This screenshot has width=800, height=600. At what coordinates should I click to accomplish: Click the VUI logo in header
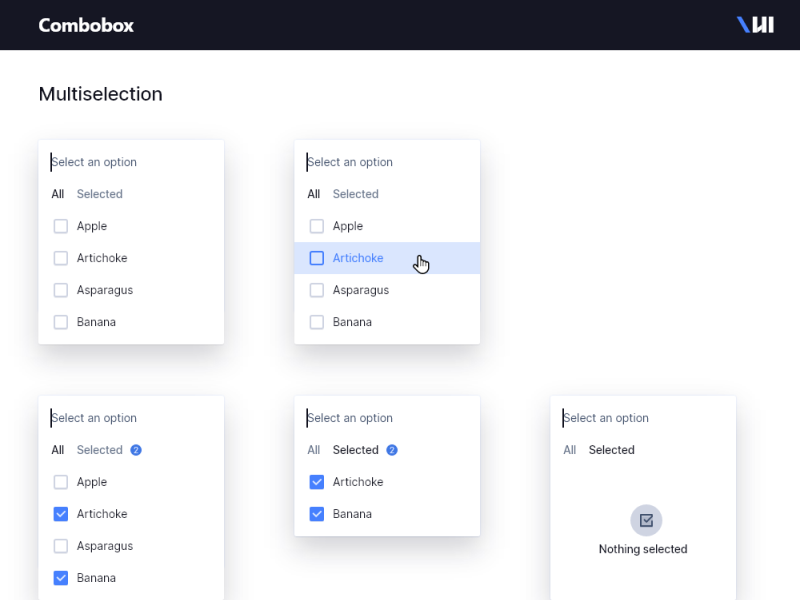[x=755, y=25]
